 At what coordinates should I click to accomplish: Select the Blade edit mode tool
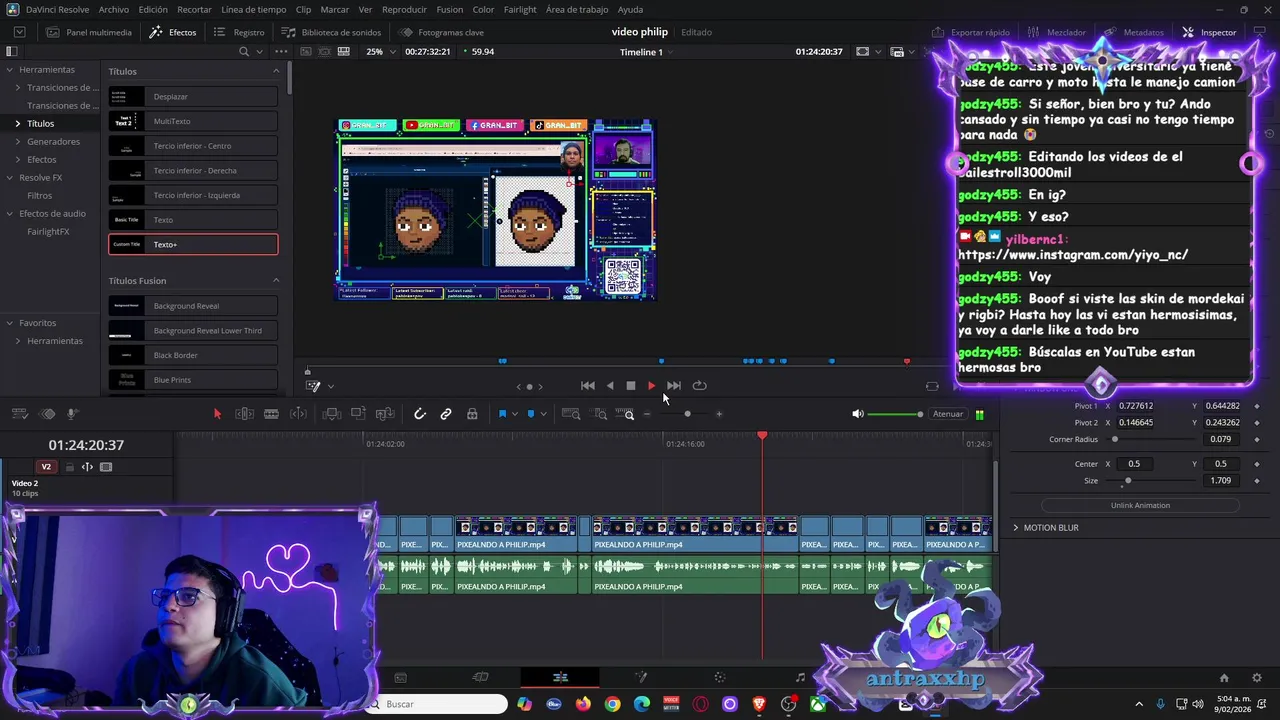[271, 414]
